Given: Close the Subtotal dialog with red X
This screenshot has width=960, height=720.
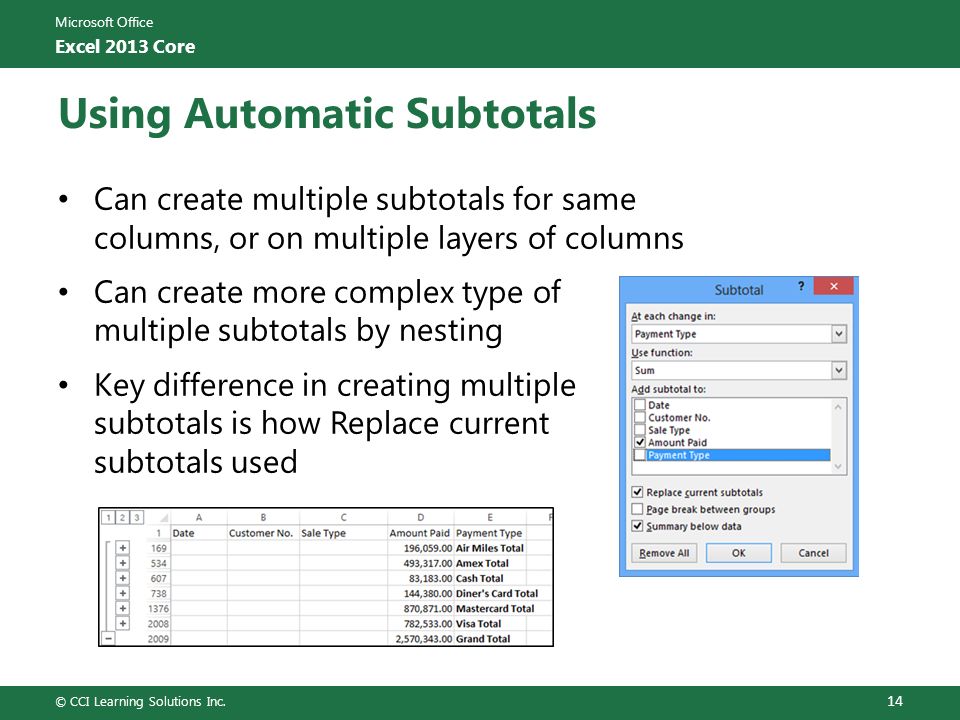Looking at the screenshot, I should (833, 286).
